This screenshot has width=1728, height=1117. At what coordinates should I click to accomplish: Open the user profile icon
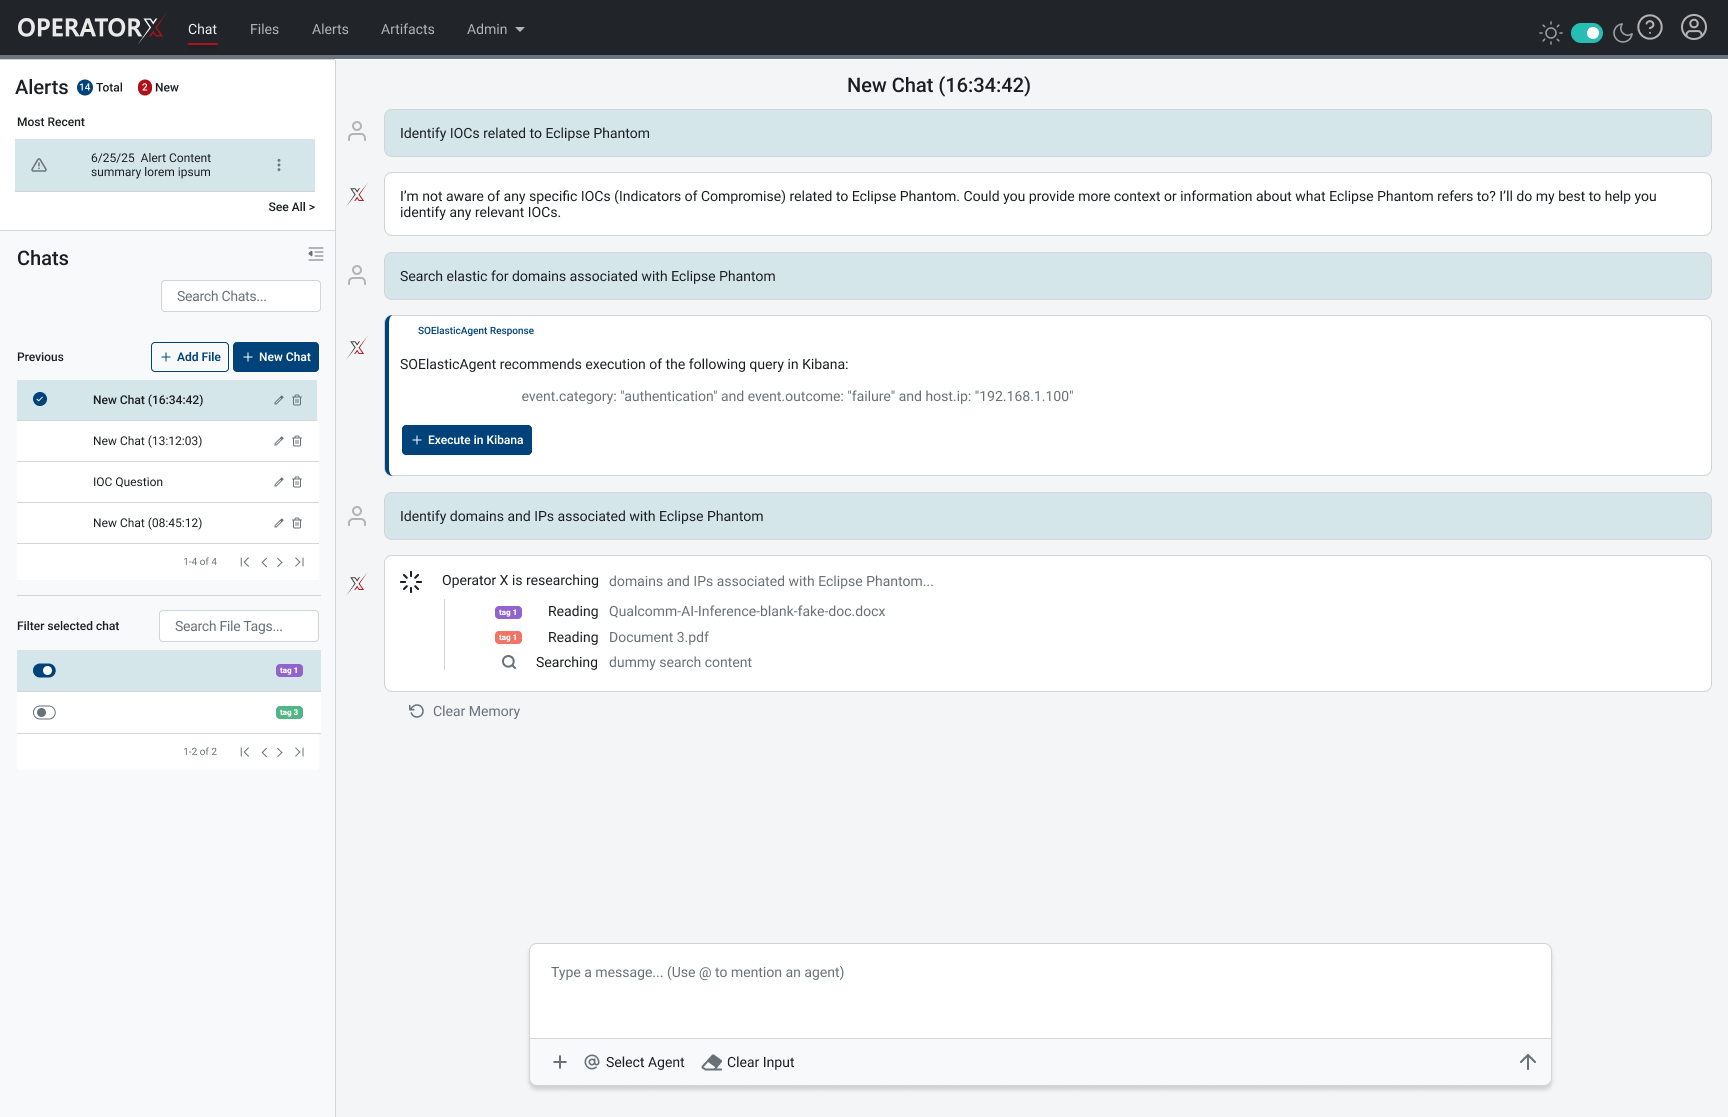[x=1694, y=28]
